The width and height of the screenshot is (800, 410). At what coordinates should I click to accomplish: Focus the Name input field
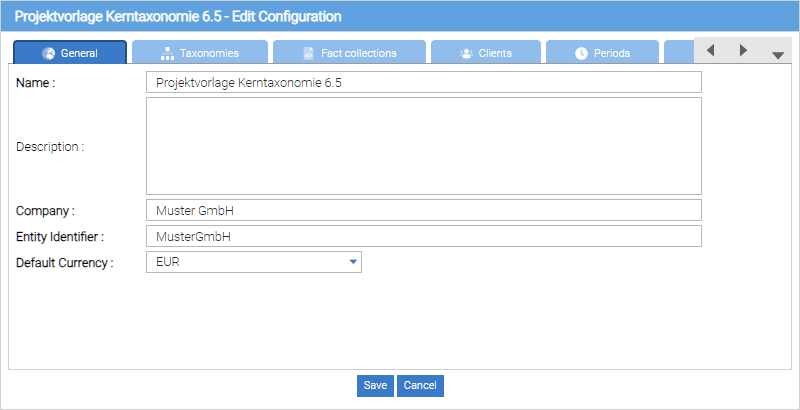423,82
